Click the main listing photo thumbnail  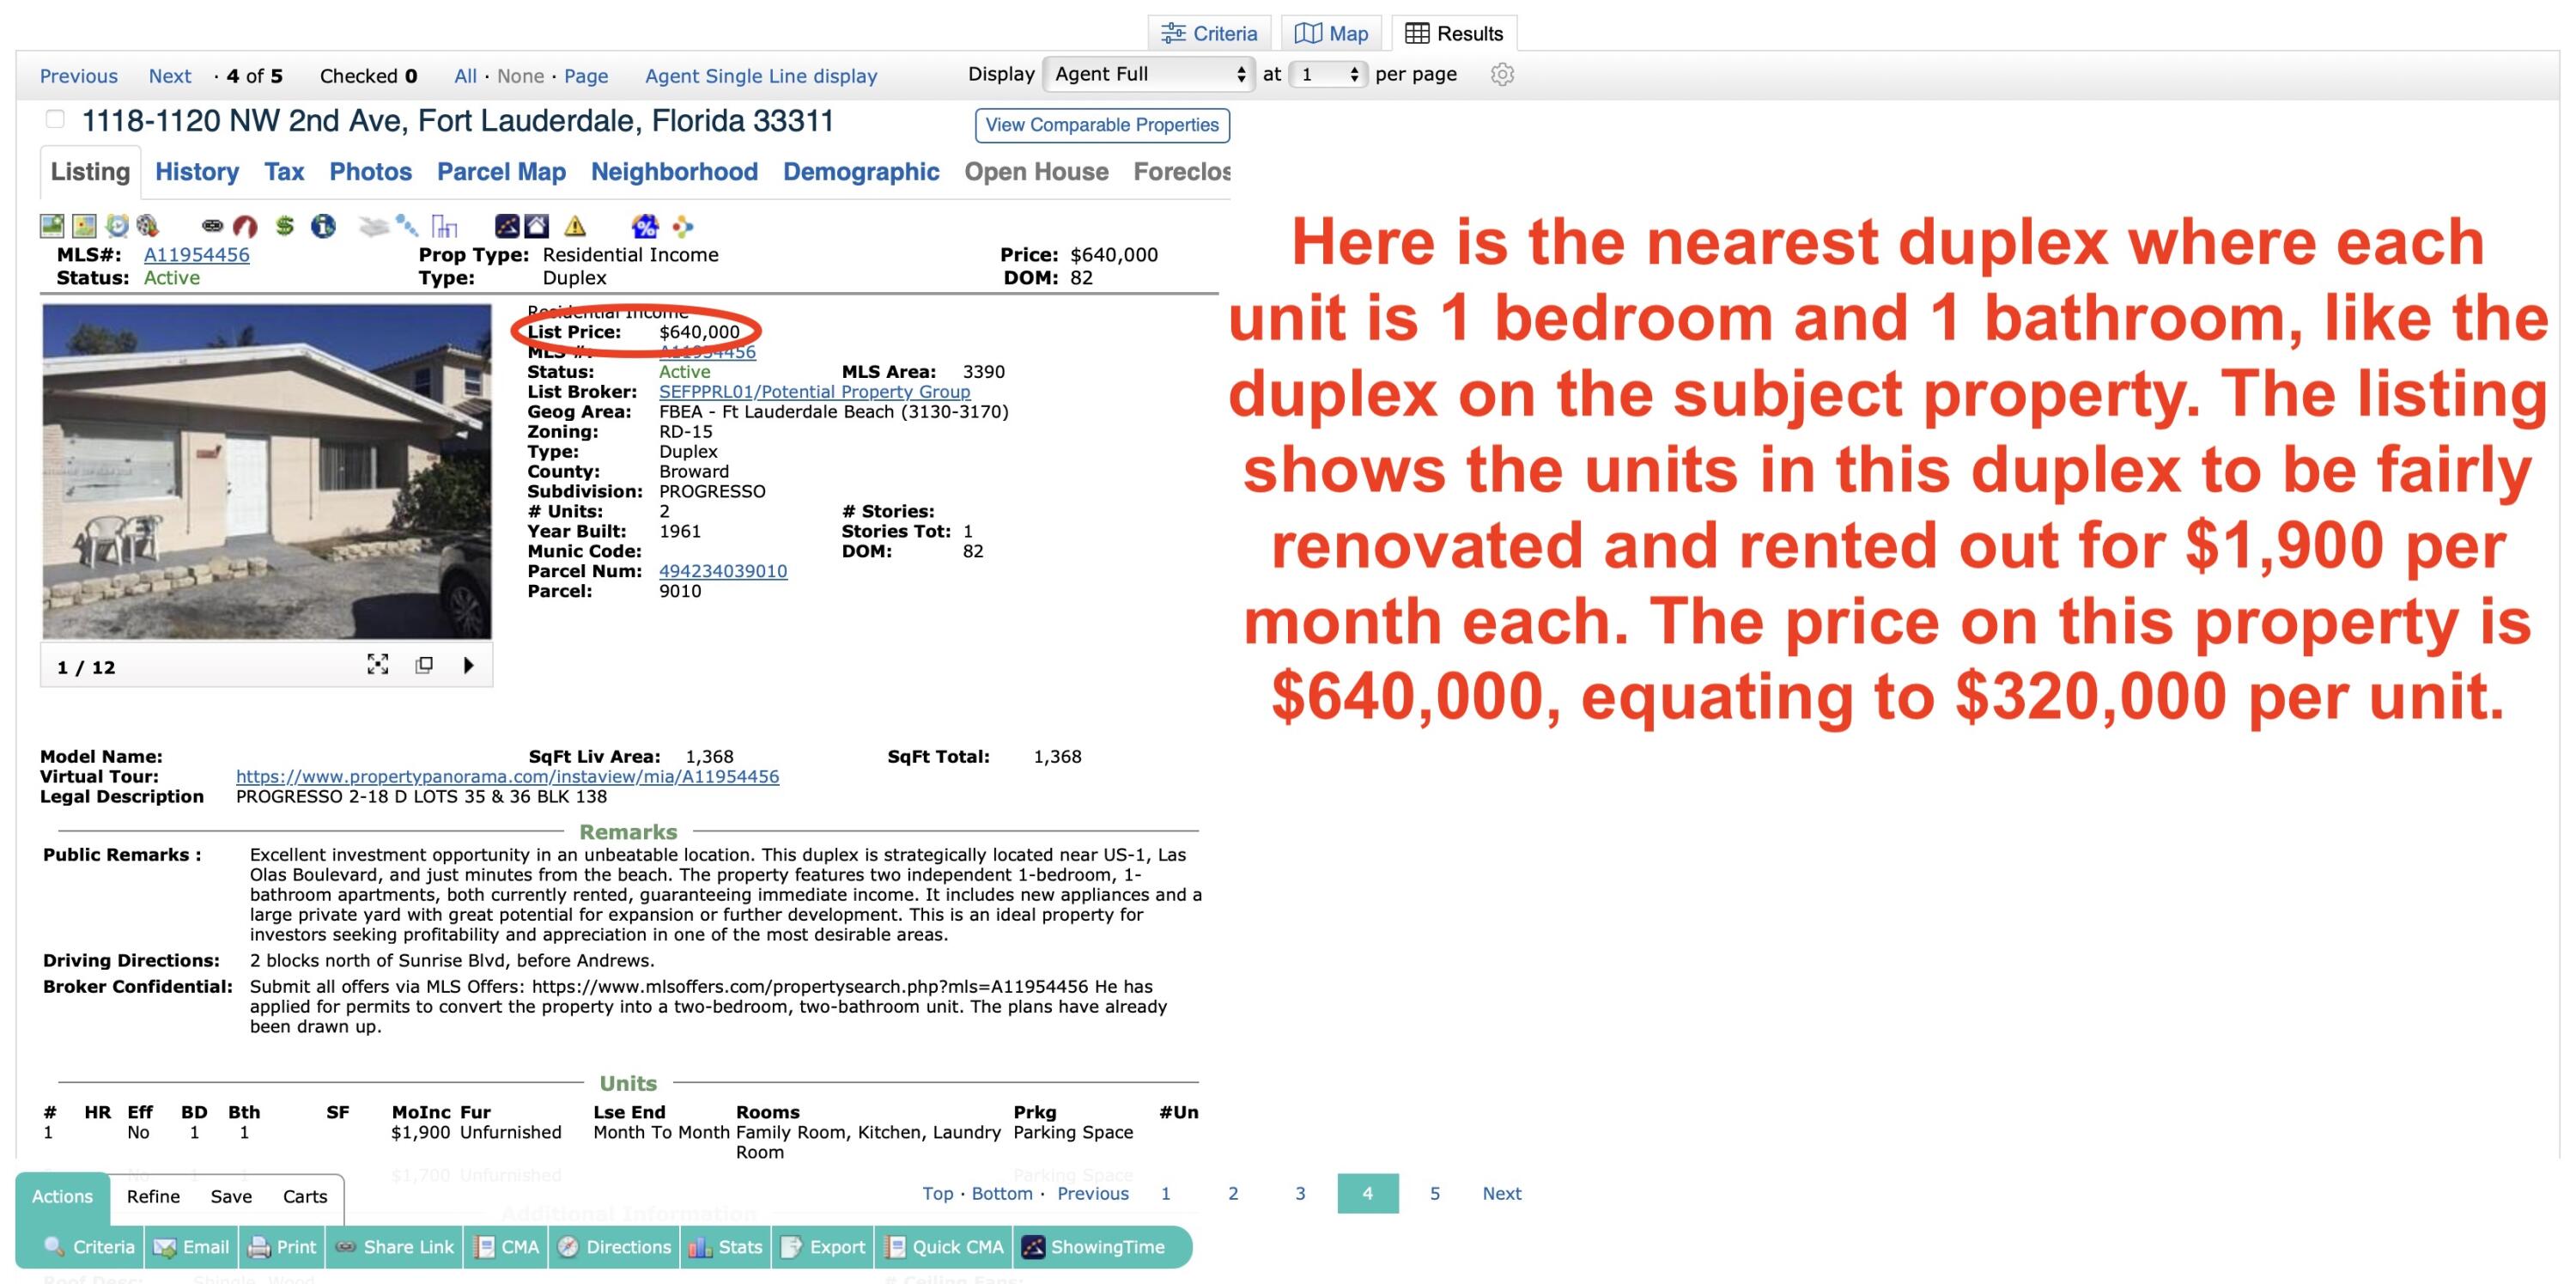point(267,471)
